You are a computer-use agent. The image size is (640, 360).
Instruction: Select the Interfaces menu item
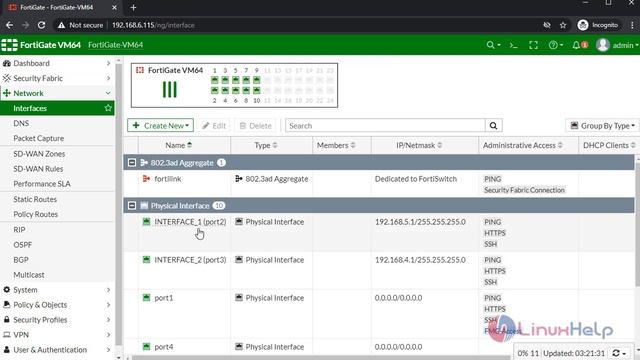pyautogui.click(x=57, y=108)
